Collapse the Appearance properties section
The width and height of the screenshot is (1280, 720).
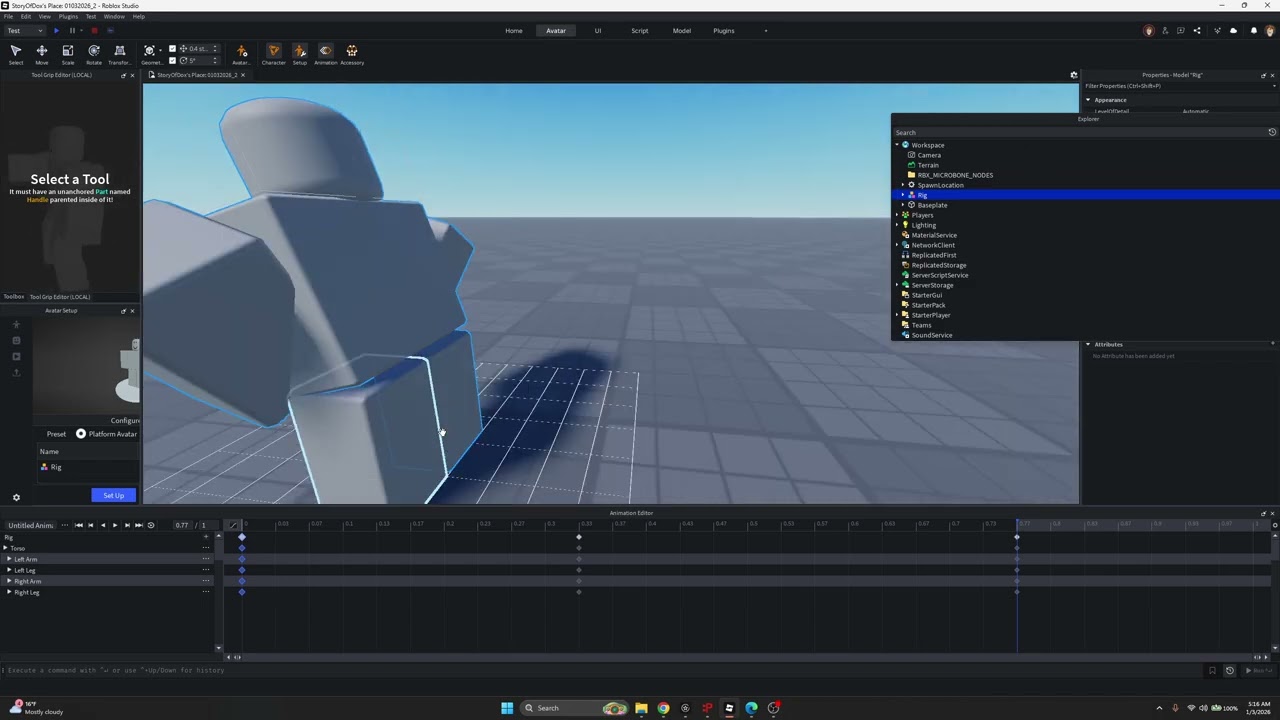1088,100
